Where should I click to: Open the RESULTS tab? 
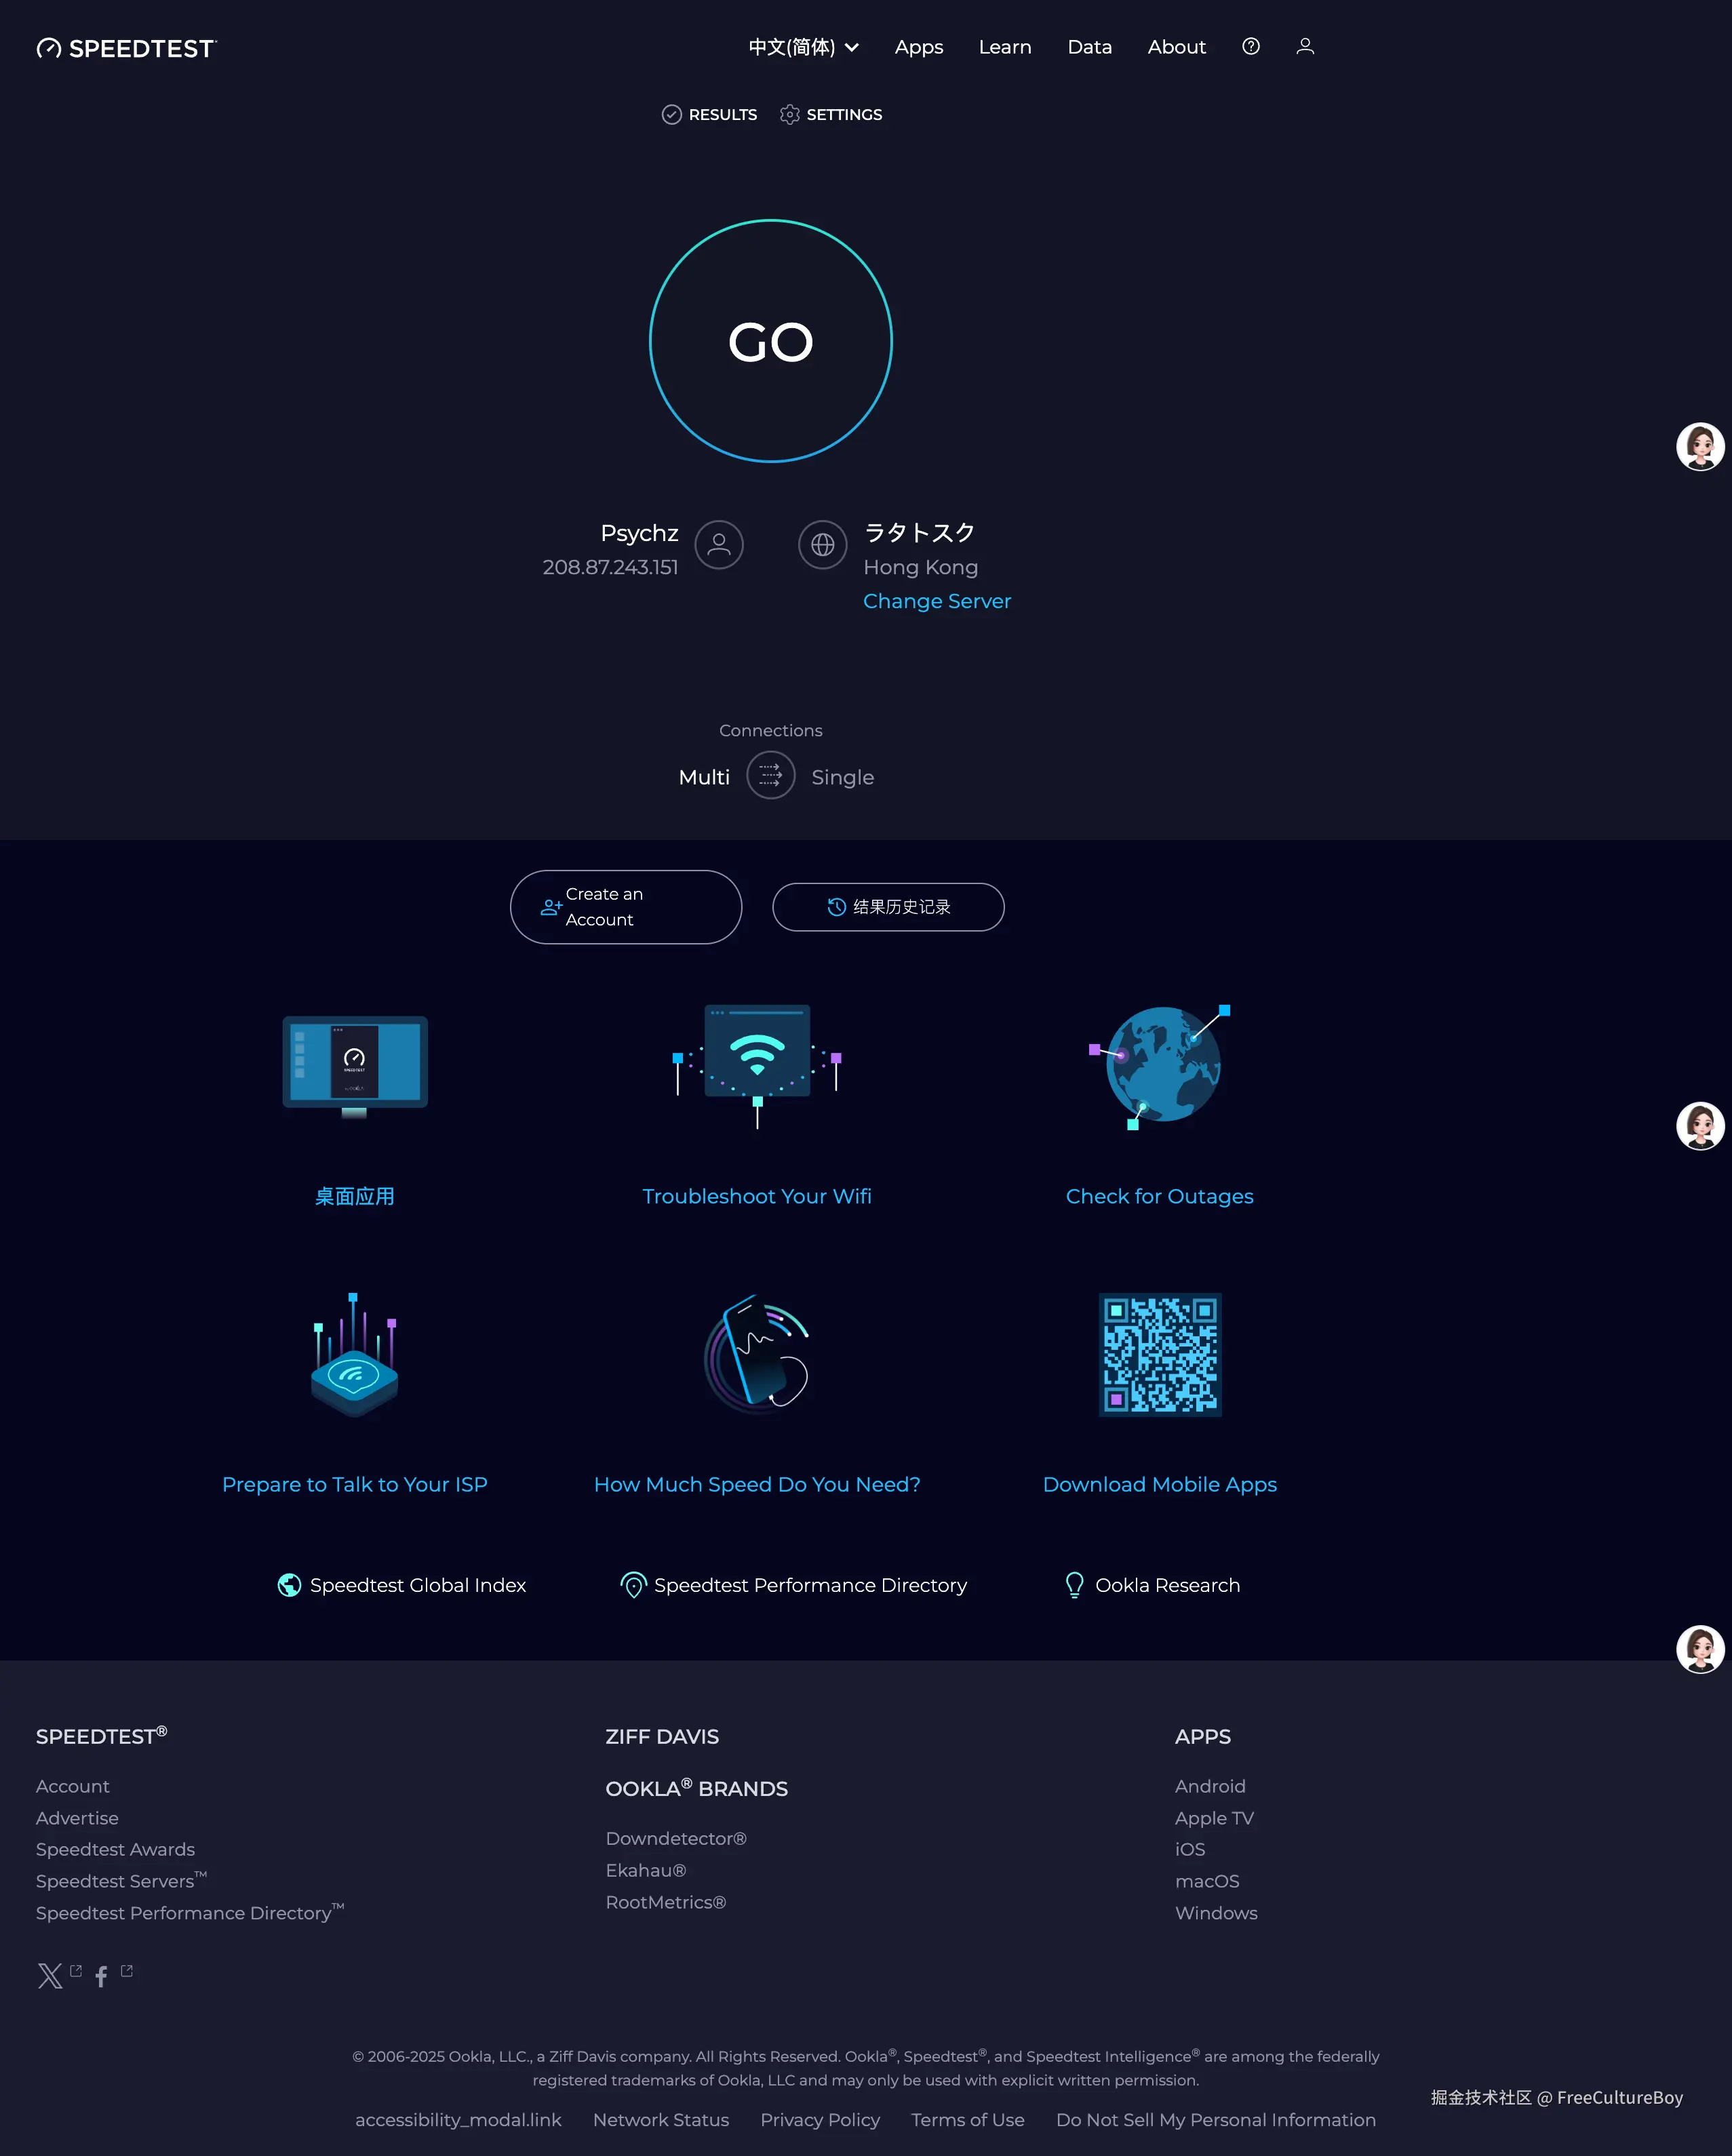pyautogui.click(x=709, y=114)
